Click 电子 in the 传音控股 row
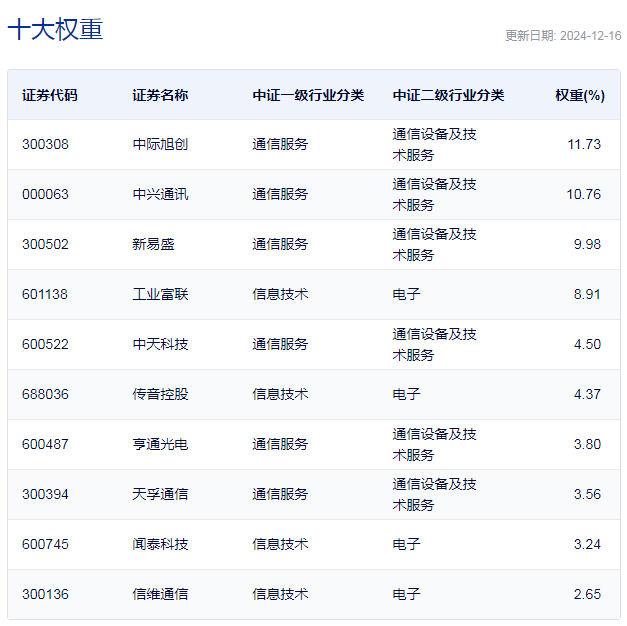 pyautogui.click(x=406, y=394)
